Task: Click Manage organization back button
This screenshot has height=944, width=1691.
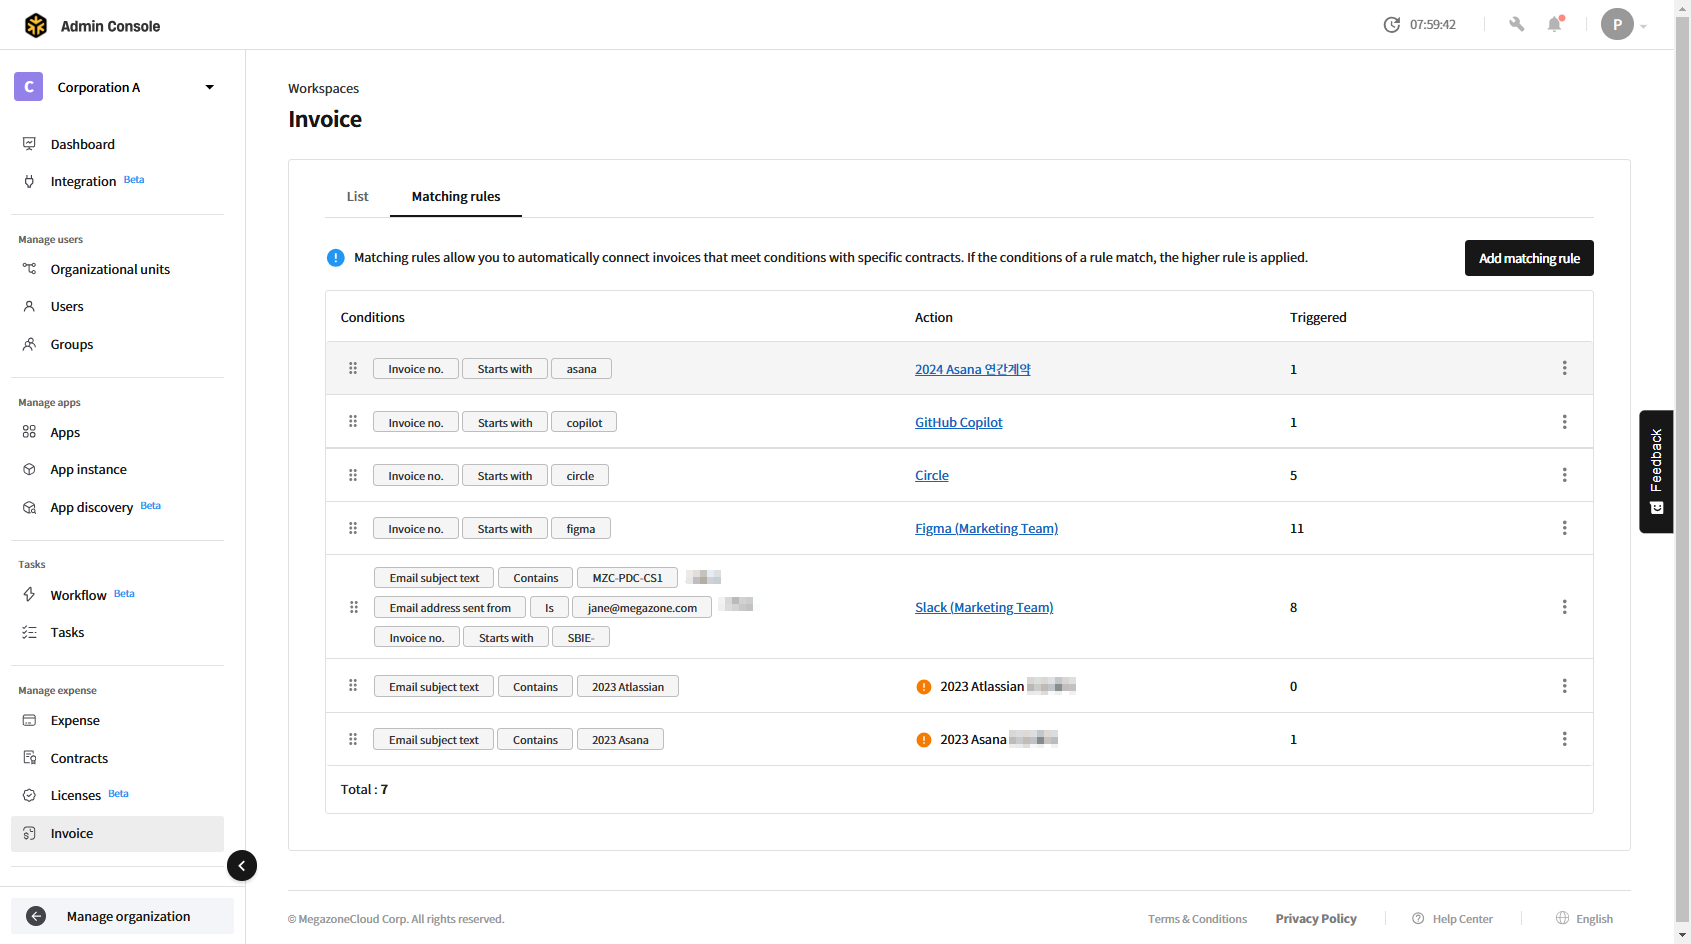Action: (x=122, y=916)
